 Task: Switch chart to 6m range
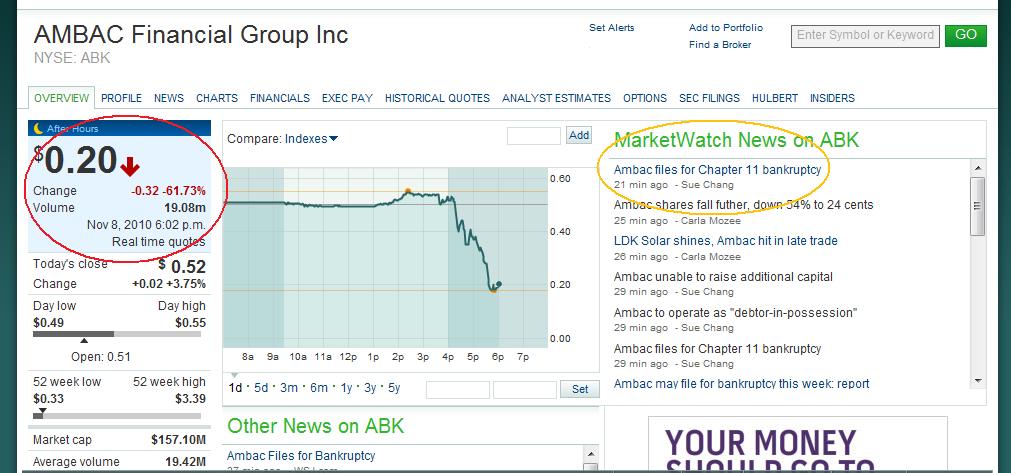319,388
